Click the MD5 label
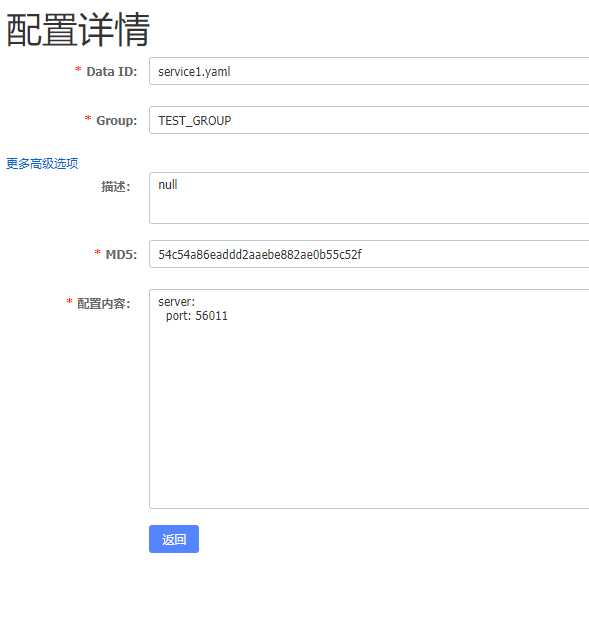 121,255
